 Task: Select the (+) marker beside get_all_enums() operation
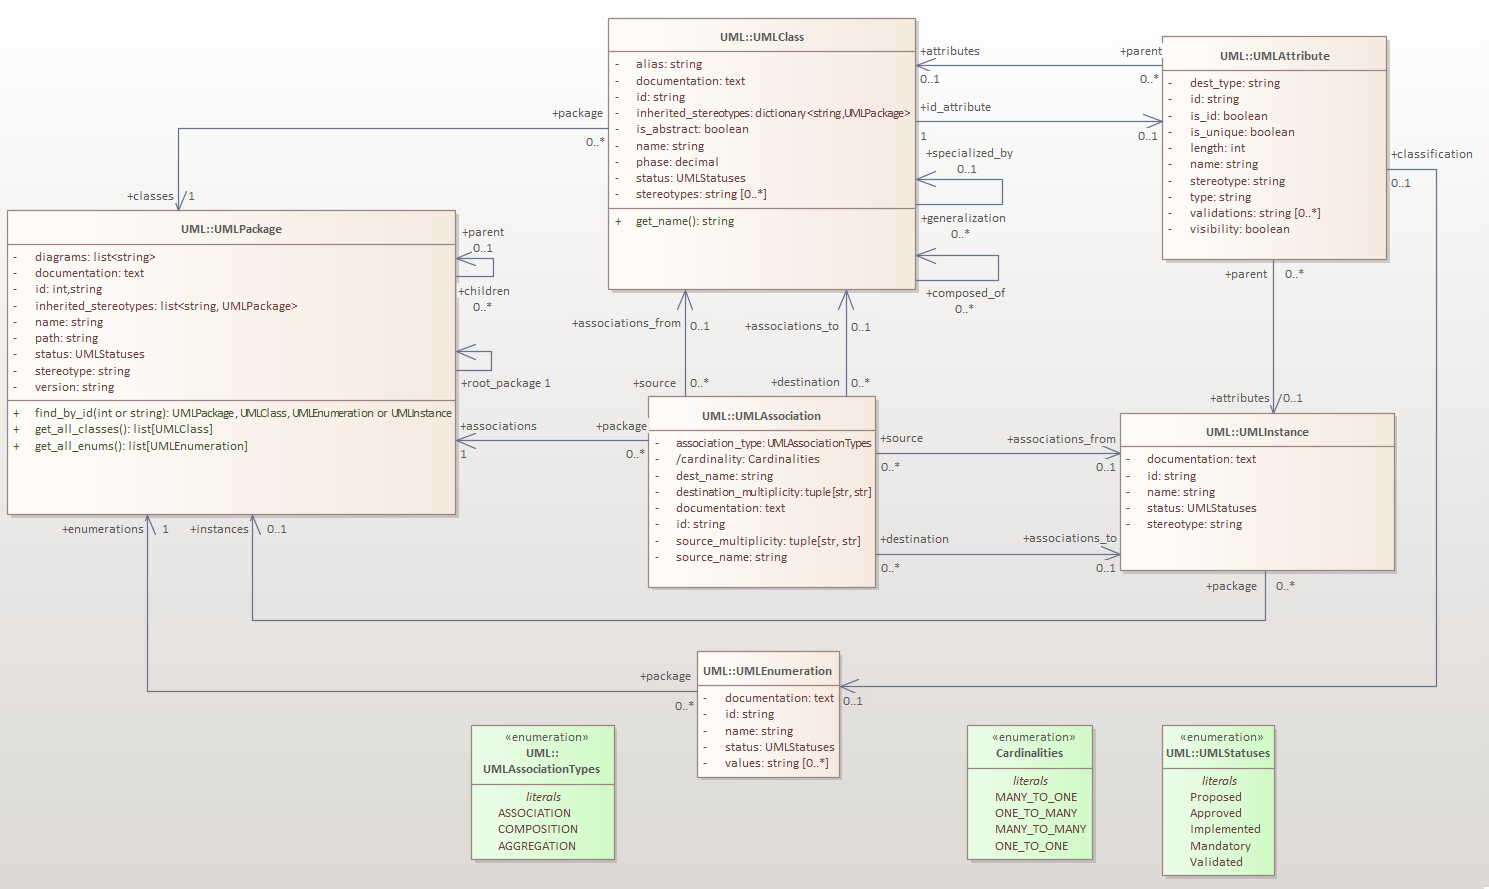(16, 445)
